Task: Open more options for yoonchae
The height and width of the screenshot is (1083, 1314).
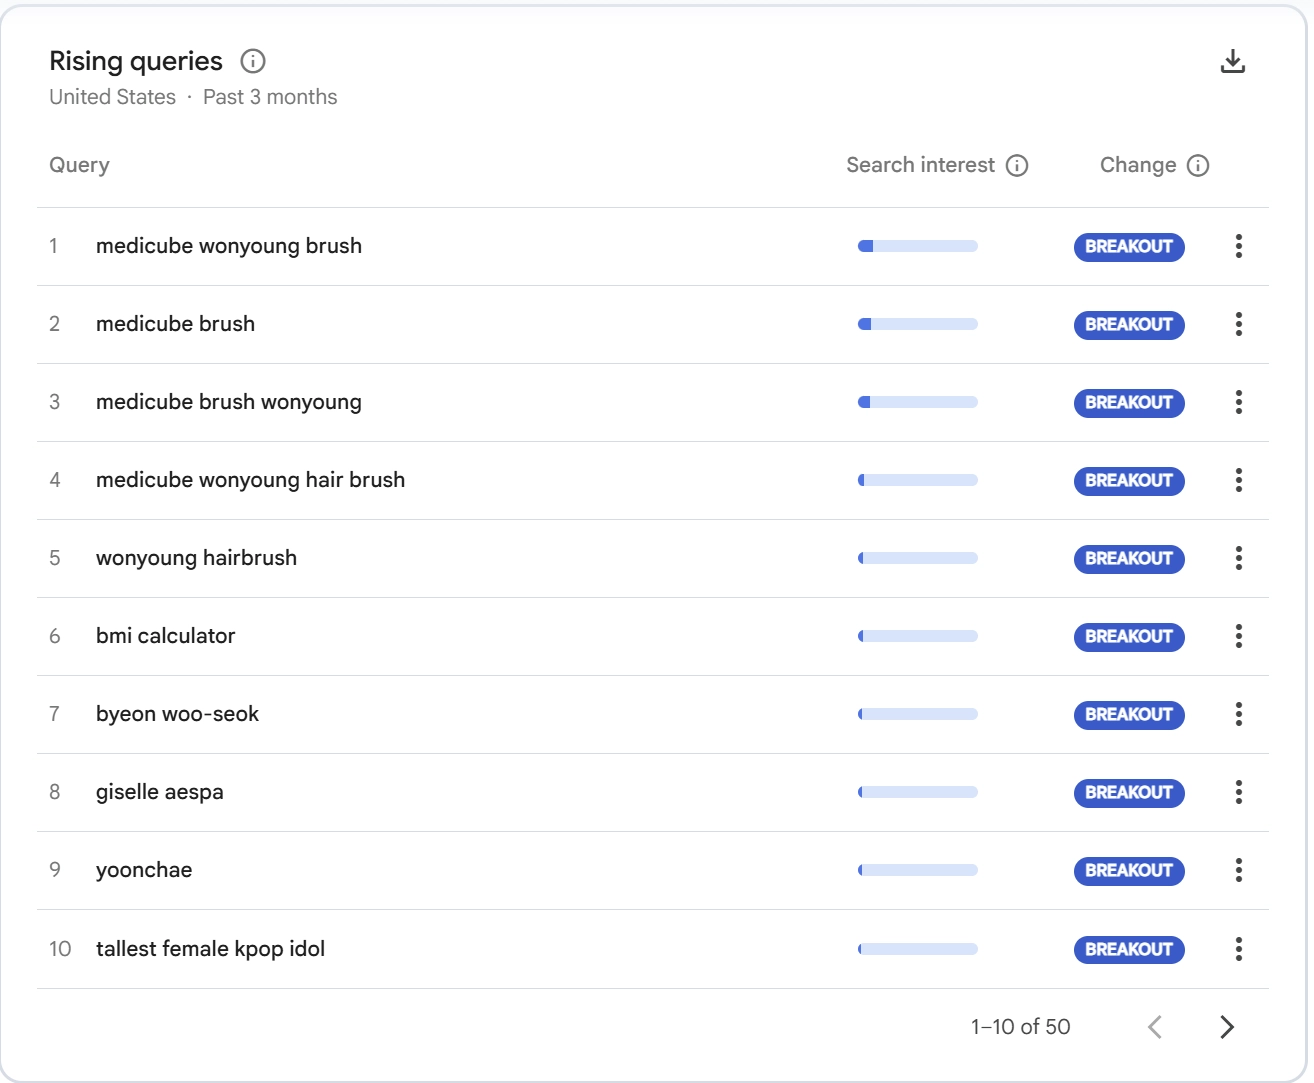Action: (x=1239, y=870)
